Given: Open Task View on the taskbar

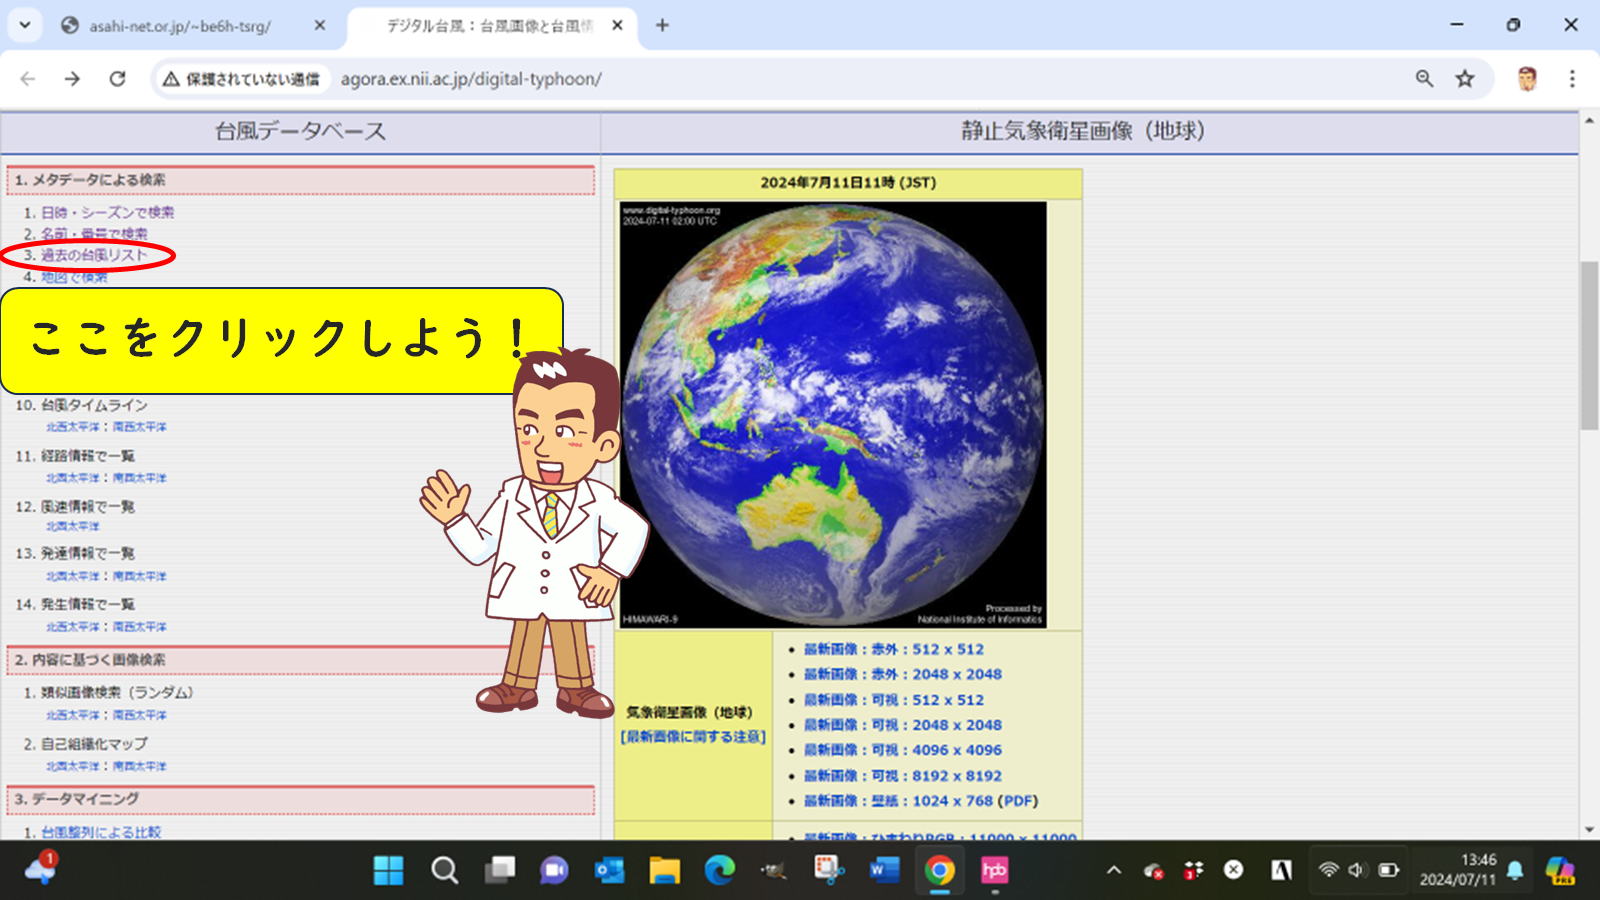Looking at the screenshot, I should pyautogui.click(x=499, y=870).
